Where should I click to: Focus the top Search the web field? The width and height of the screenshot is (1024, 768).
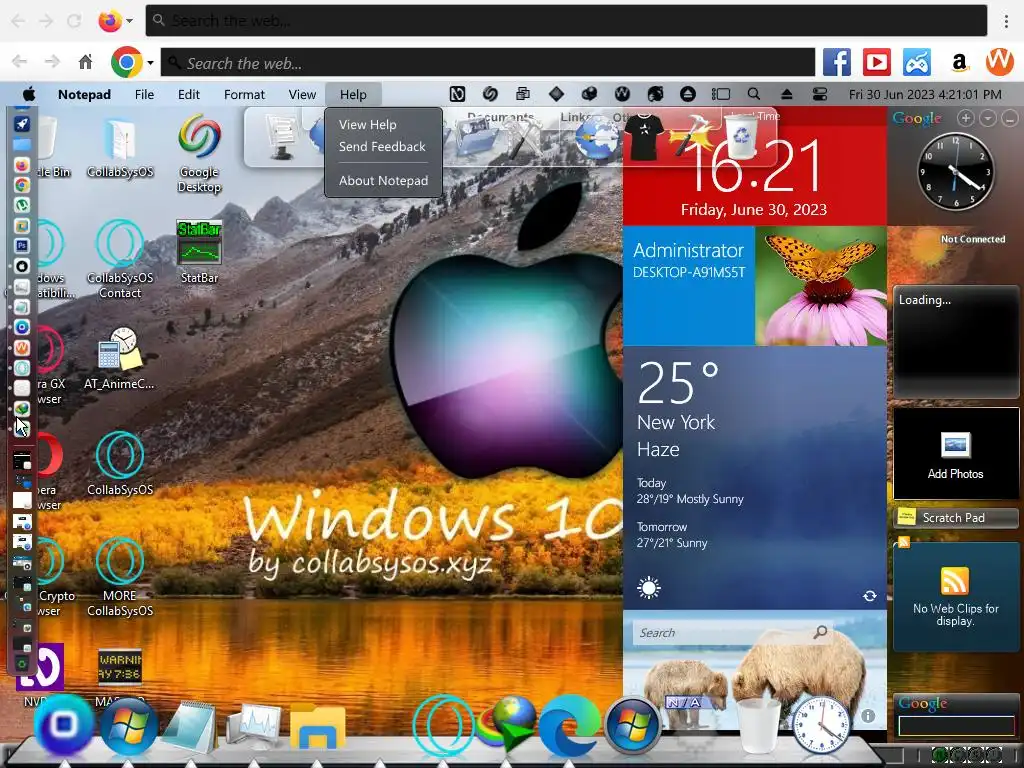pyautogui.click(x=566, y=21)
